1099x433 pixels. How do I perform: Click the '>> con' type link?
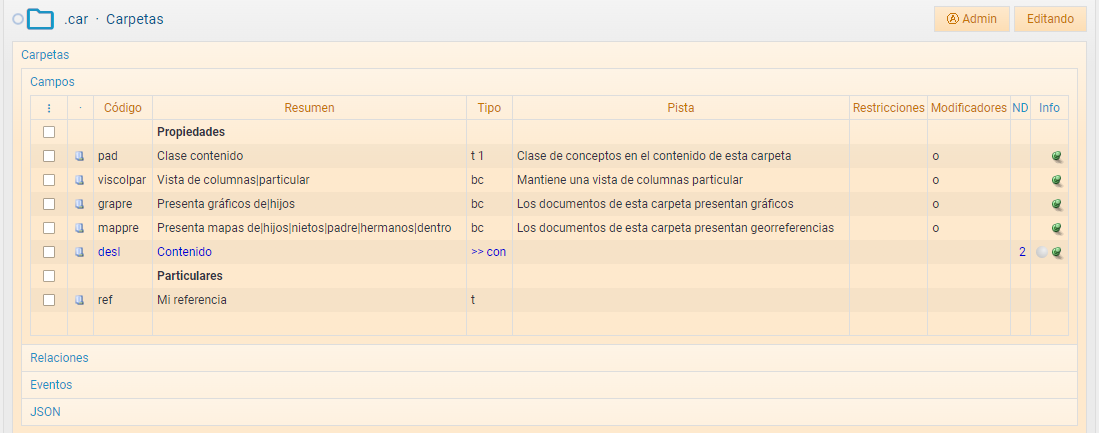pos(488,252)
